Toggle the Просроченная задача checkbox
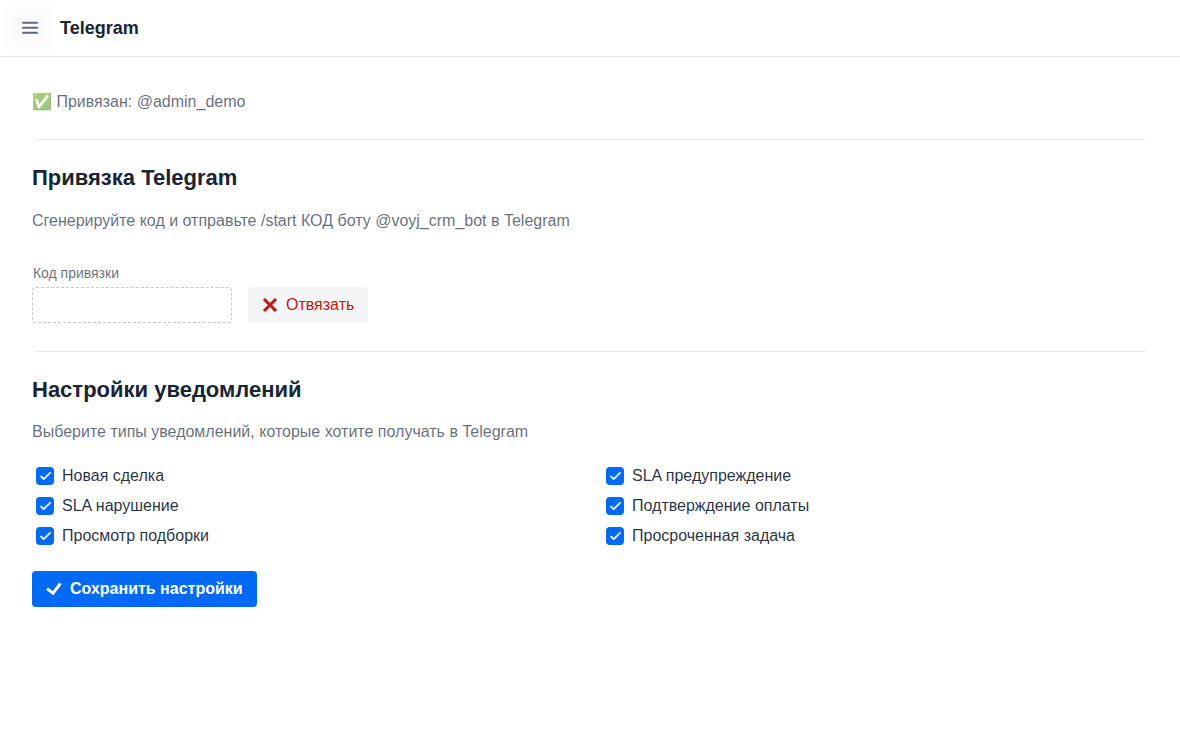1180x733 pixels. (x=614, y=536)
